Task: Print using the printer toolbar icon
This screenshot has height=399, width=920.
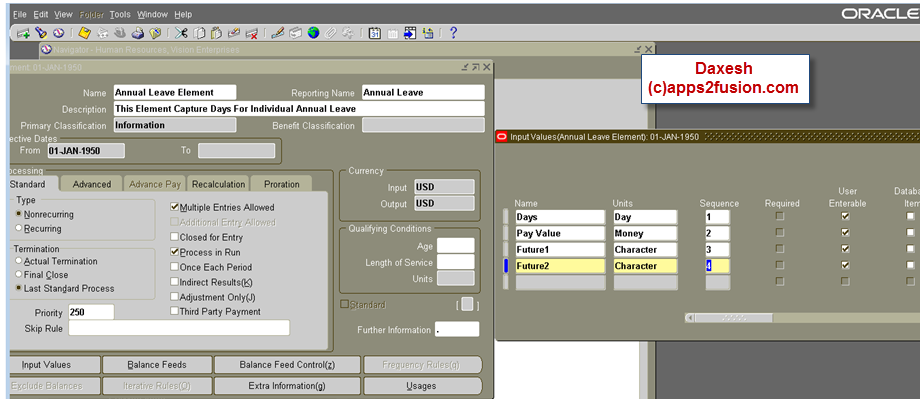Action: tap(138, 33)
